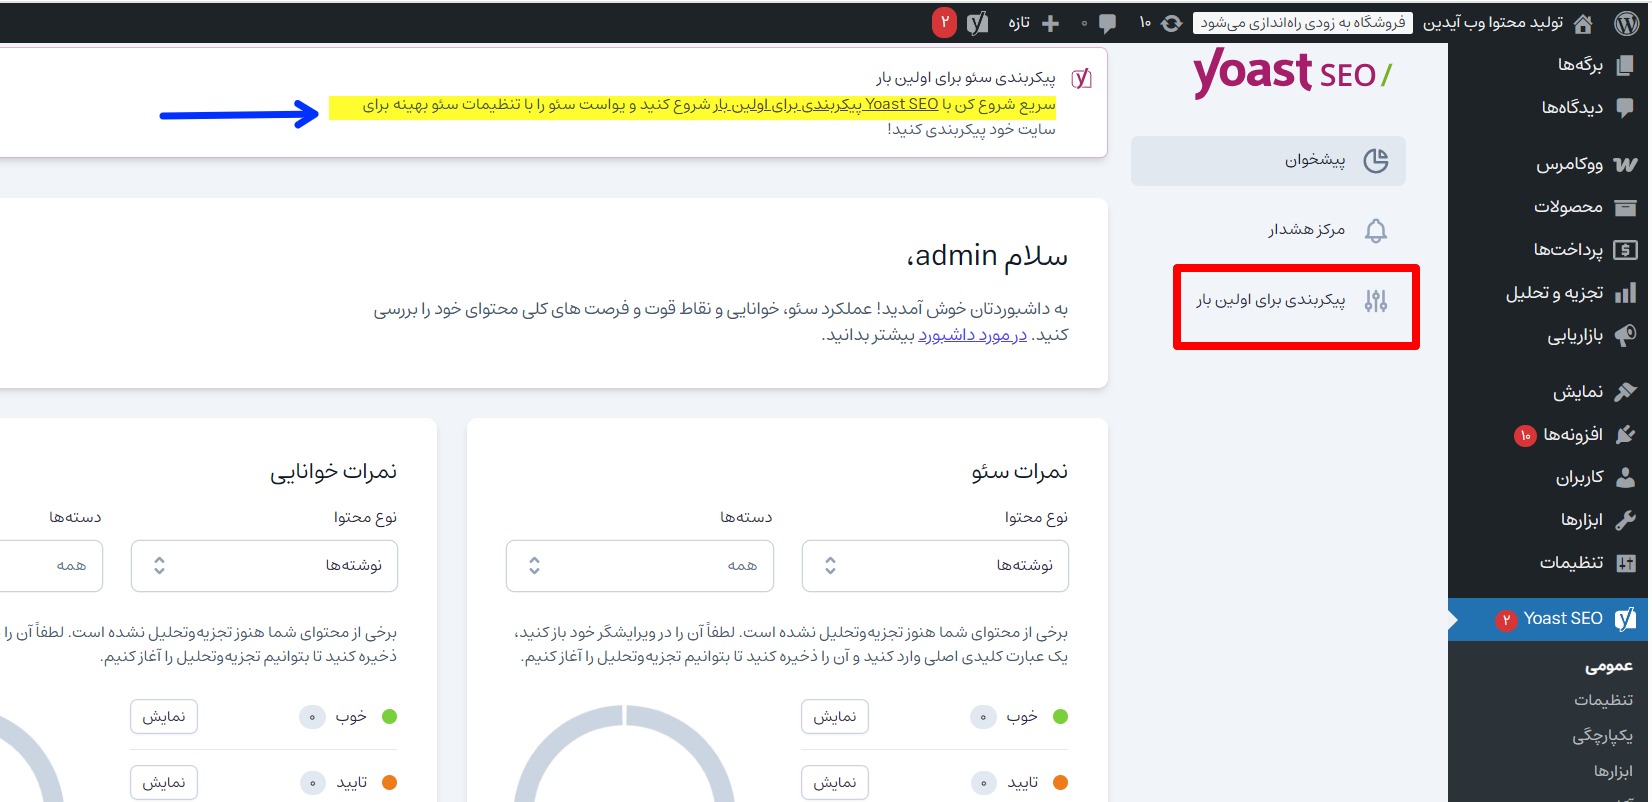Click the Yoast icon in admin bar
Viewport: 1652px width, 802px height.
(x=977, y=23)
